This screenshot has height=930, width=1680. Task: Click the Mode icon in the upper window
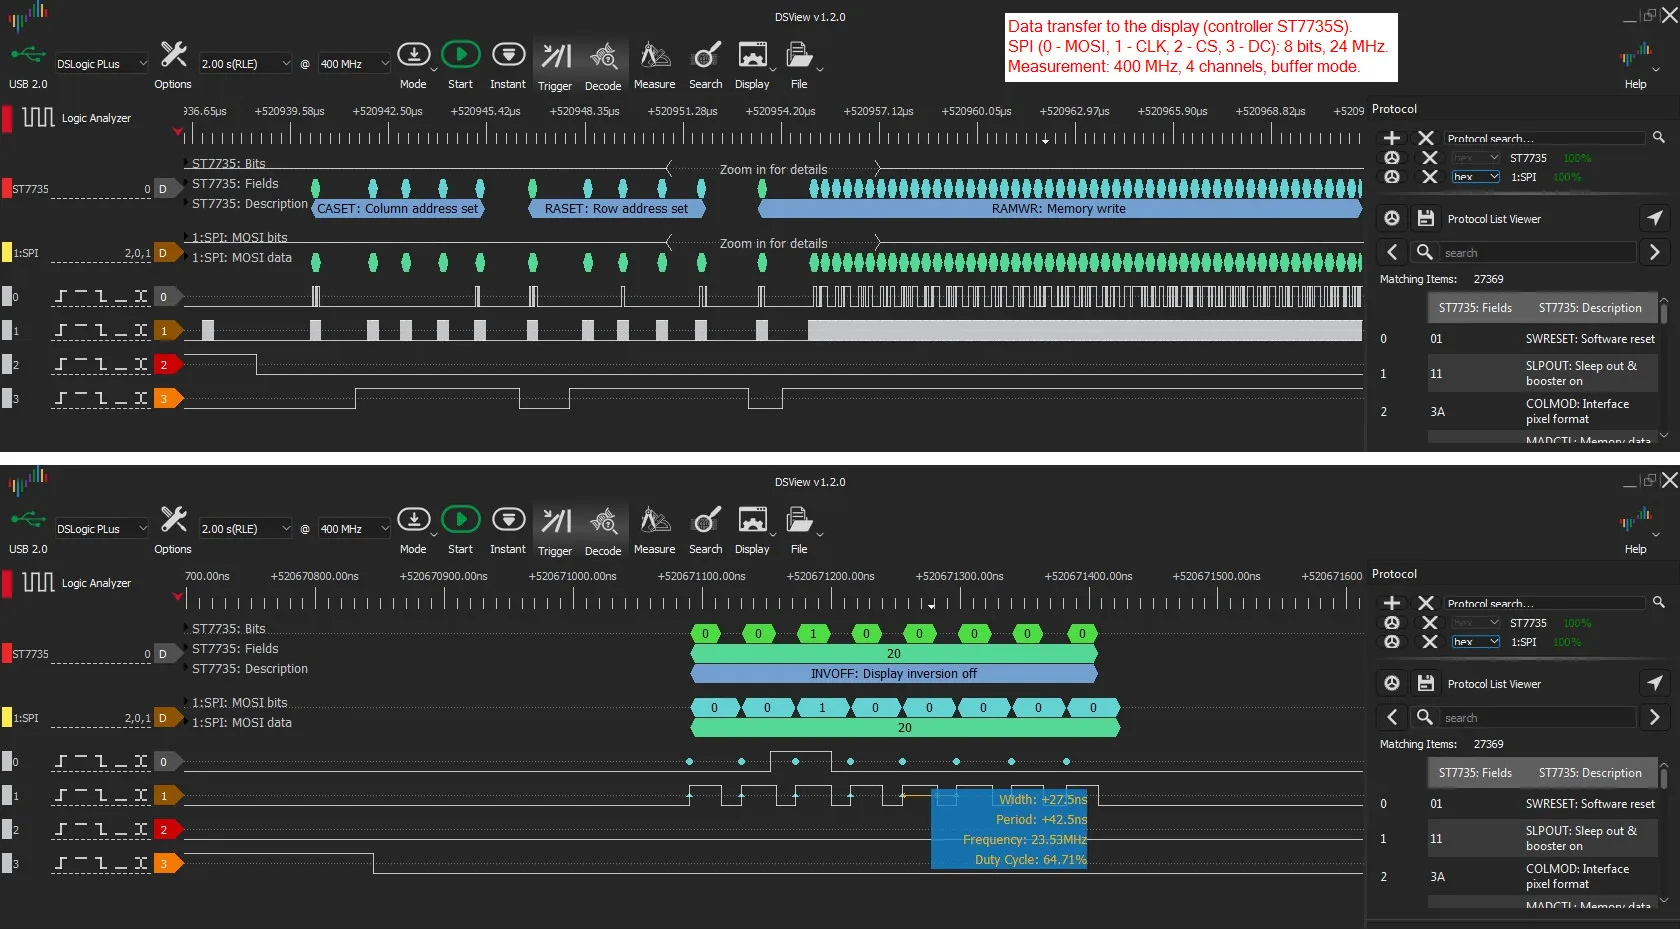click(x=413, y=55)
